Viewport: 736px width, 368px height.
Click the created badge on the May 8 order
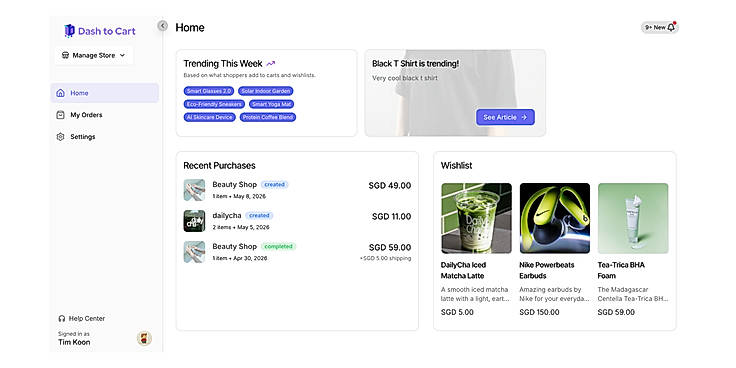point(275,185)
